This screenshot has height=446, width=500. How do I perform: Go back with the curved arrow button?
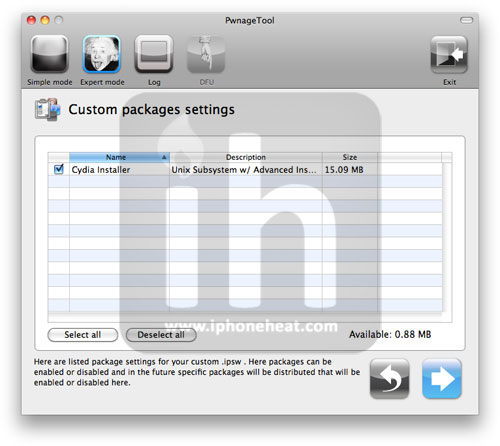click(x=389, y=379)
